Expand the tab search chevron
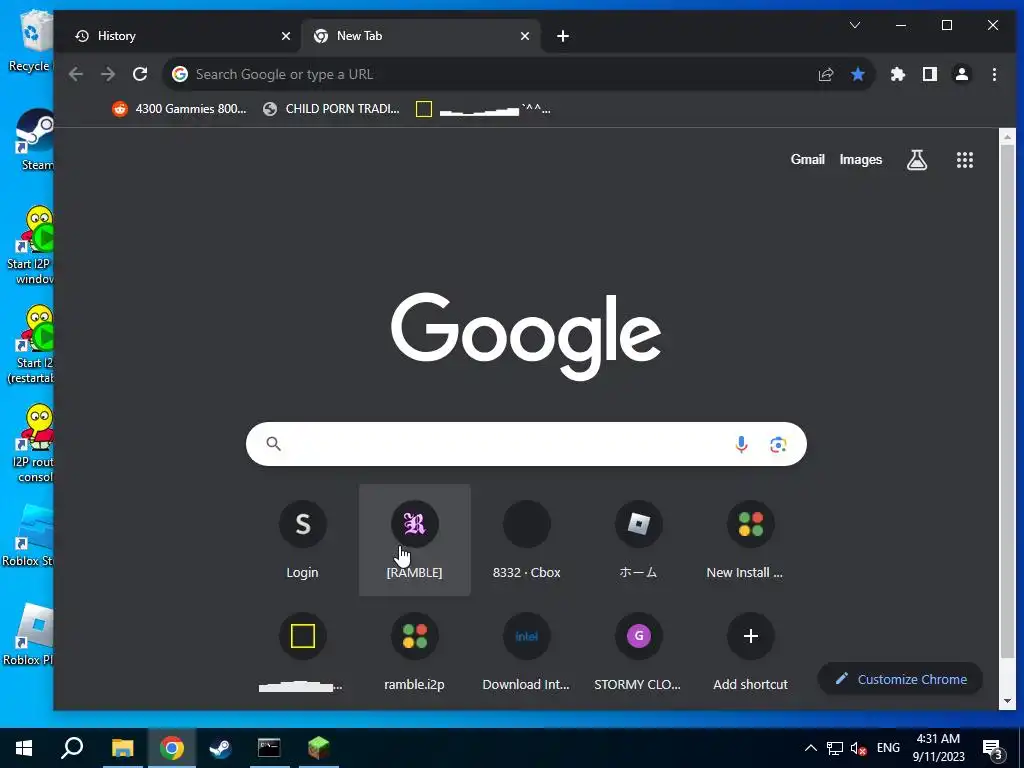The image size is (1024, 768). [855, 25]
